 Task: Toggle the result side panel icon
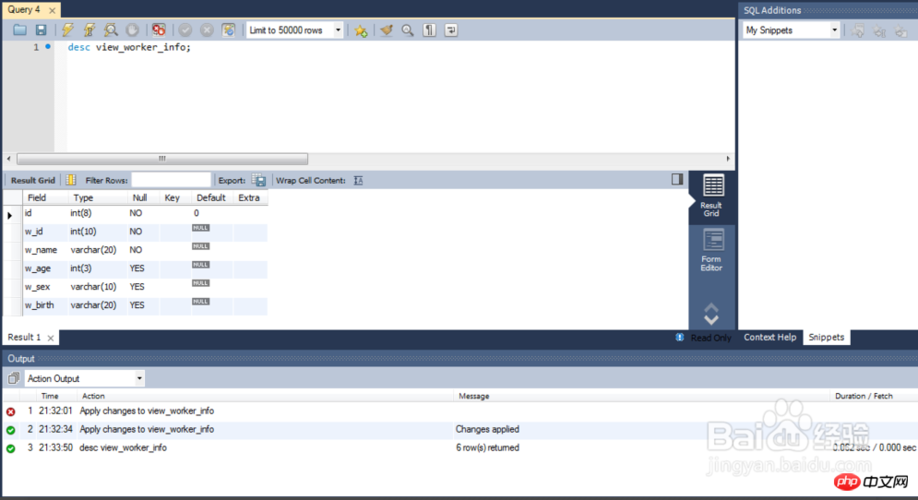coord(677,179)
